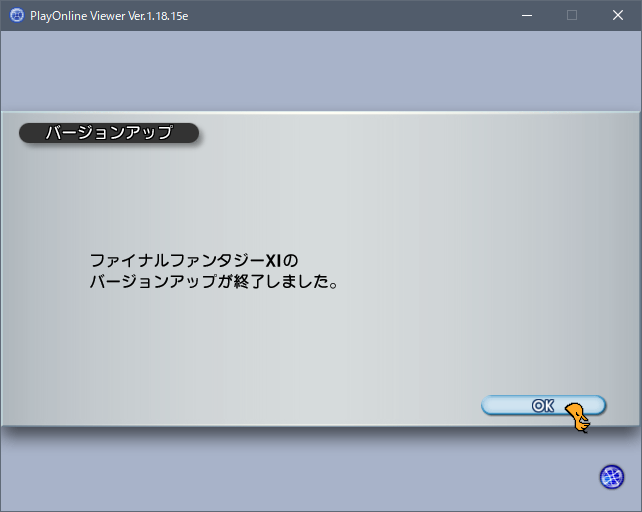
Task: Click the disabled maximize button in the title bar
Action: tap(572, 16)
